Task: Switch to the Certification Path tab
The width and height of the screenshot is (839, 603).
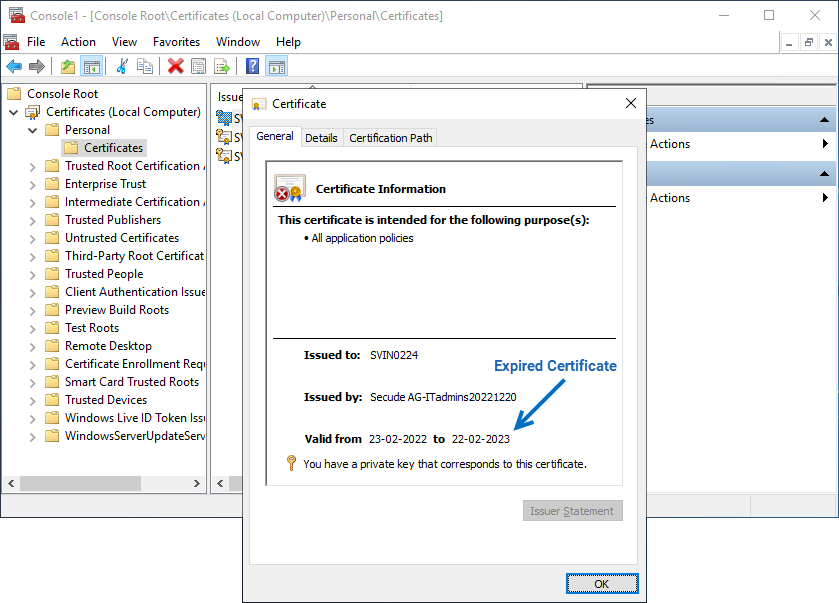Action: tap(390, 138)
